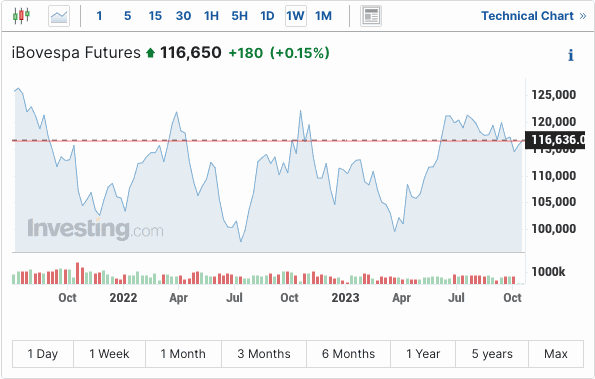Screen dimensions: 595x379
Task: Select the area chart type icon
Action: [59, 16]
